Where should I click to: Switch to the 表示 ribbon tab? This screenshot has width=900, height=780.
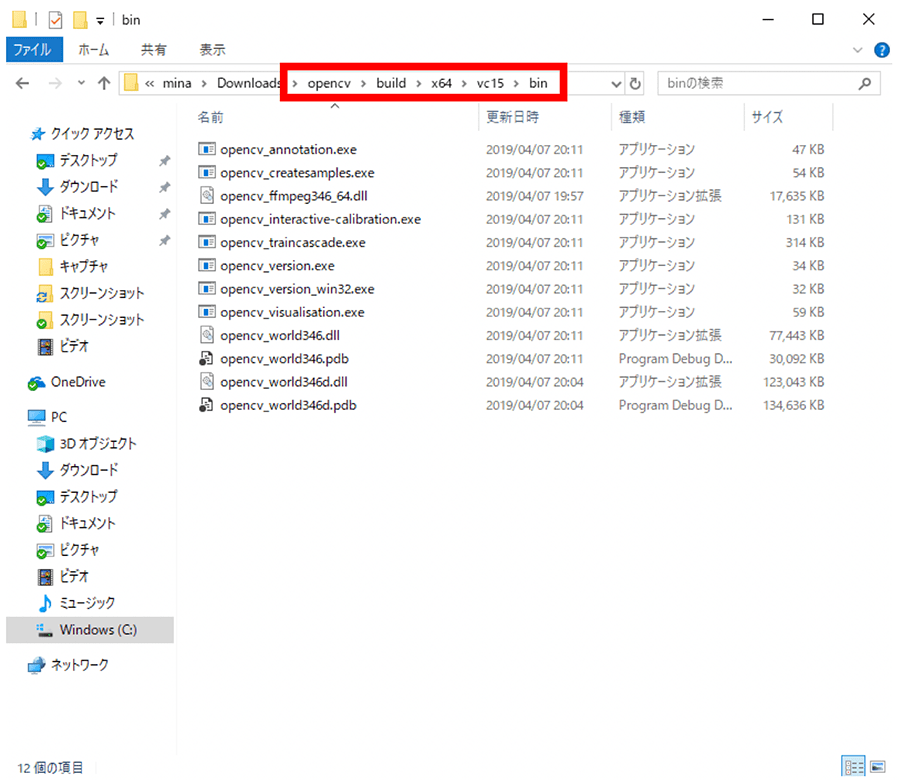[x=212, y=50]
